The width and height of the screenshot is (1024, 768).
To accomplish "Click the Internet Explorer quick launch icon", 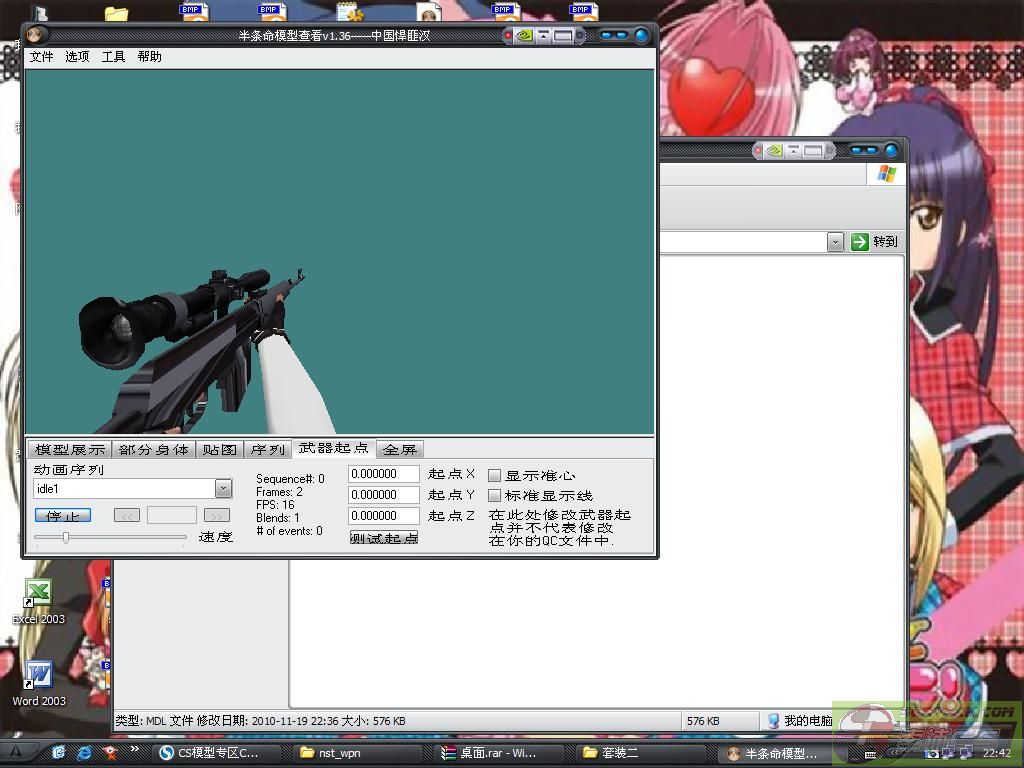I will 85,751.
